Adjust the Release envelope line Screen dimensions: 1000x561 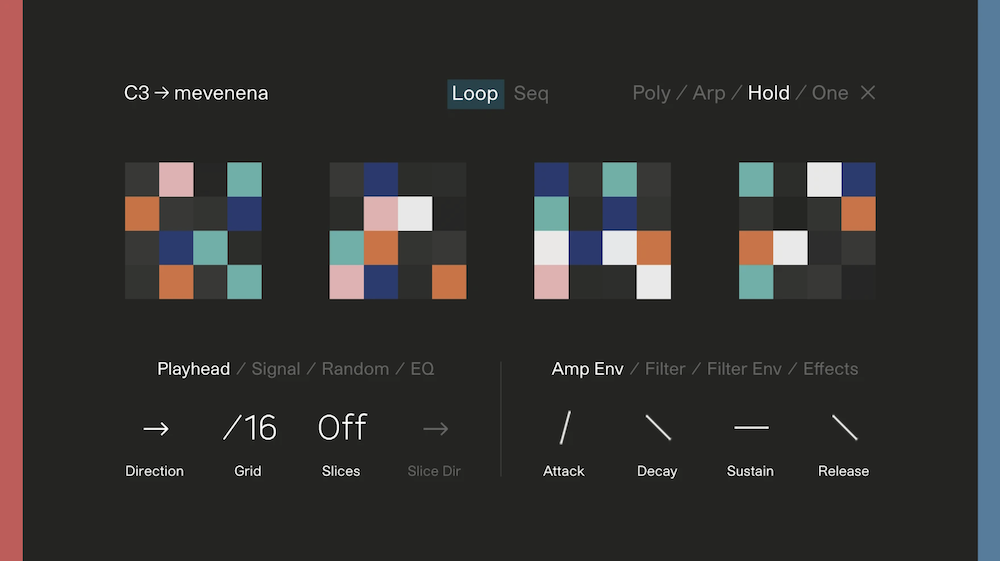tap(844, 428)
